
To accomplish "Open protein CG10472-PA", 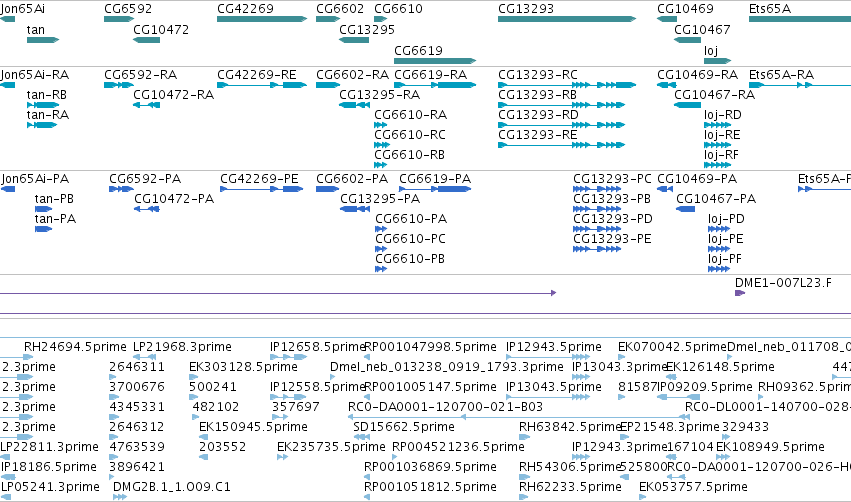I will (x=174, y=199).
